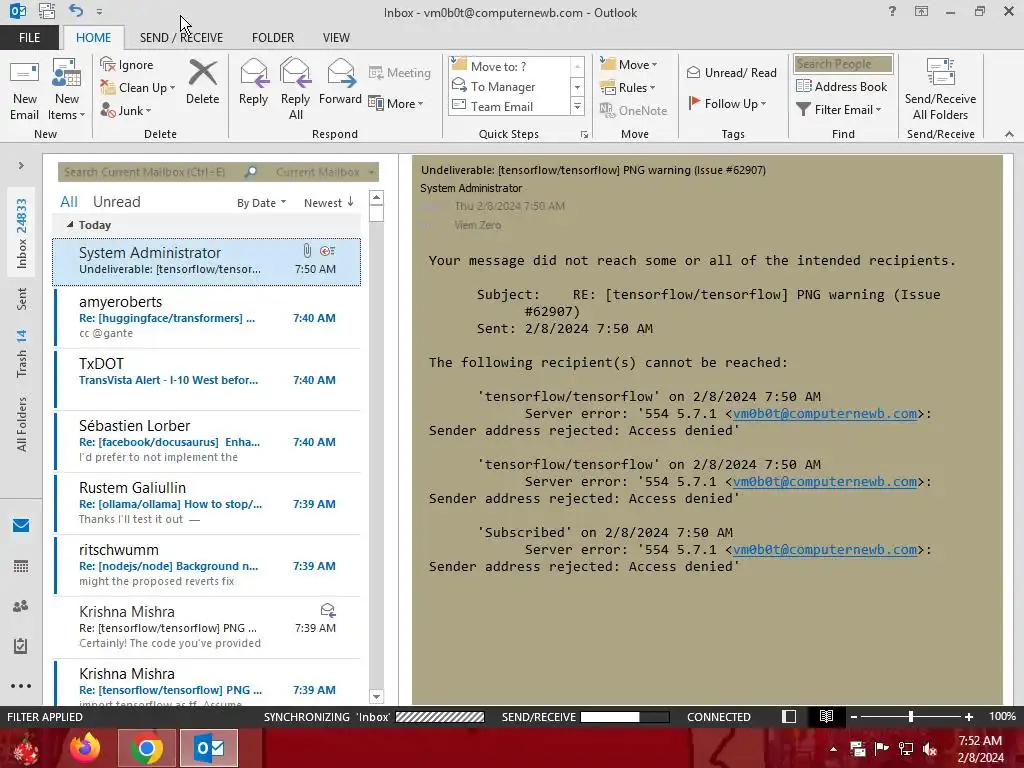Image resolution: width=1024 pixels, height=768 pixels.
Task: Open the Current Mailbox scope dropdown
Action: coord(325,172)
